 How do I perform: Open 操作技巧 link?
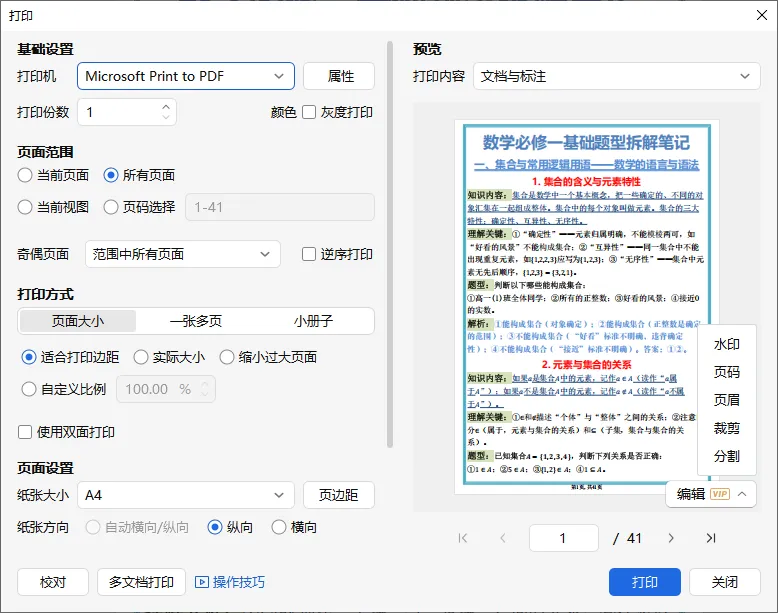click(x=238, y=582)
